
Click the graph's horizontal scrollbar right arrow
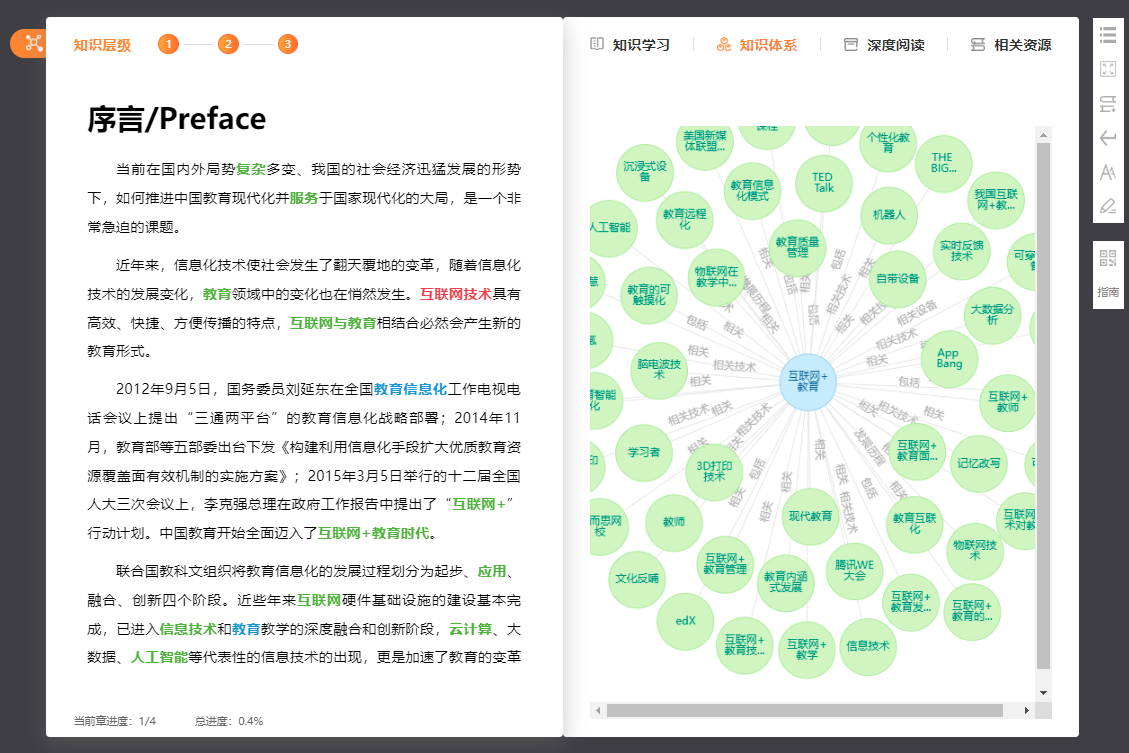[1027, 710]
